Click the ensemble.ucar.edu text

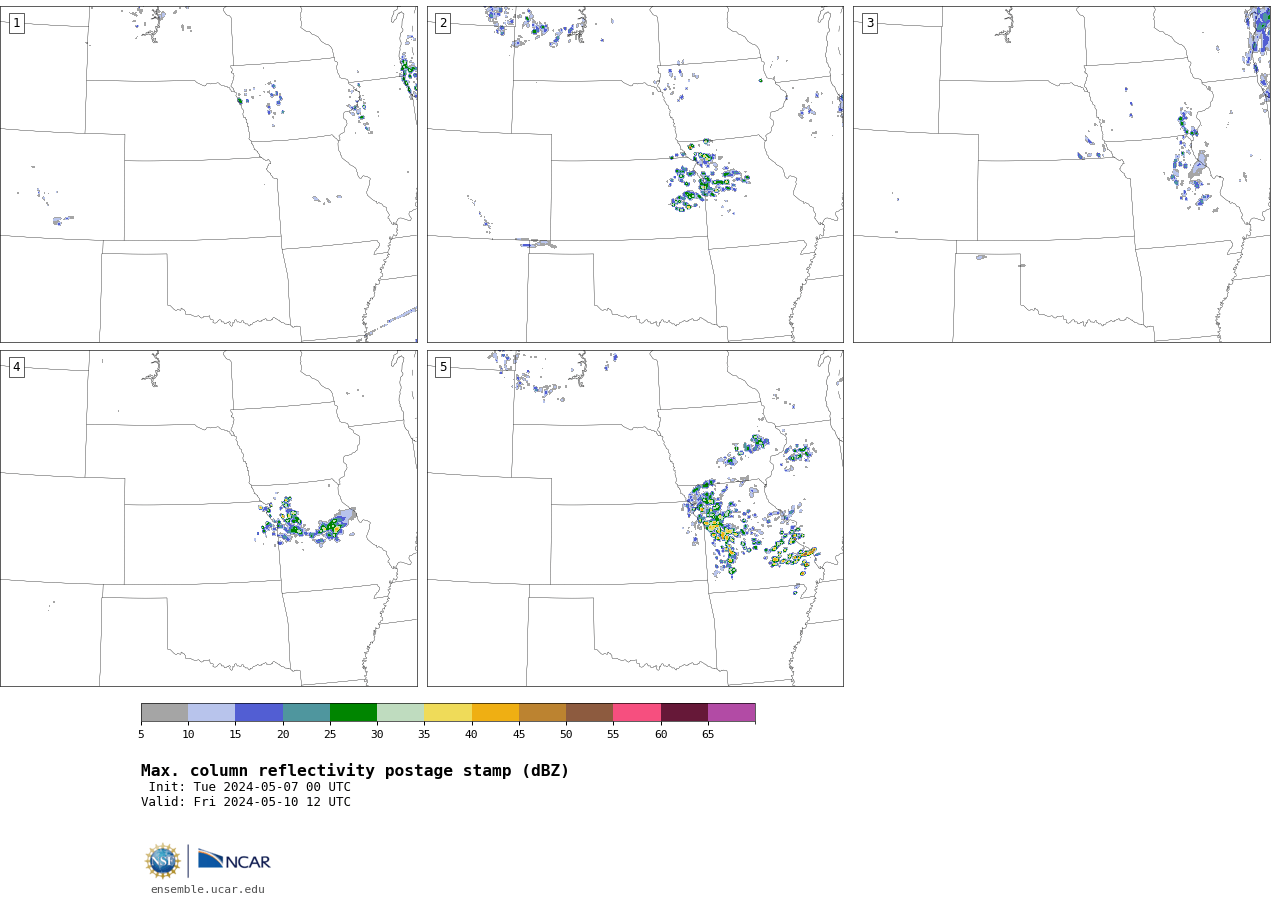pos(208,889)
